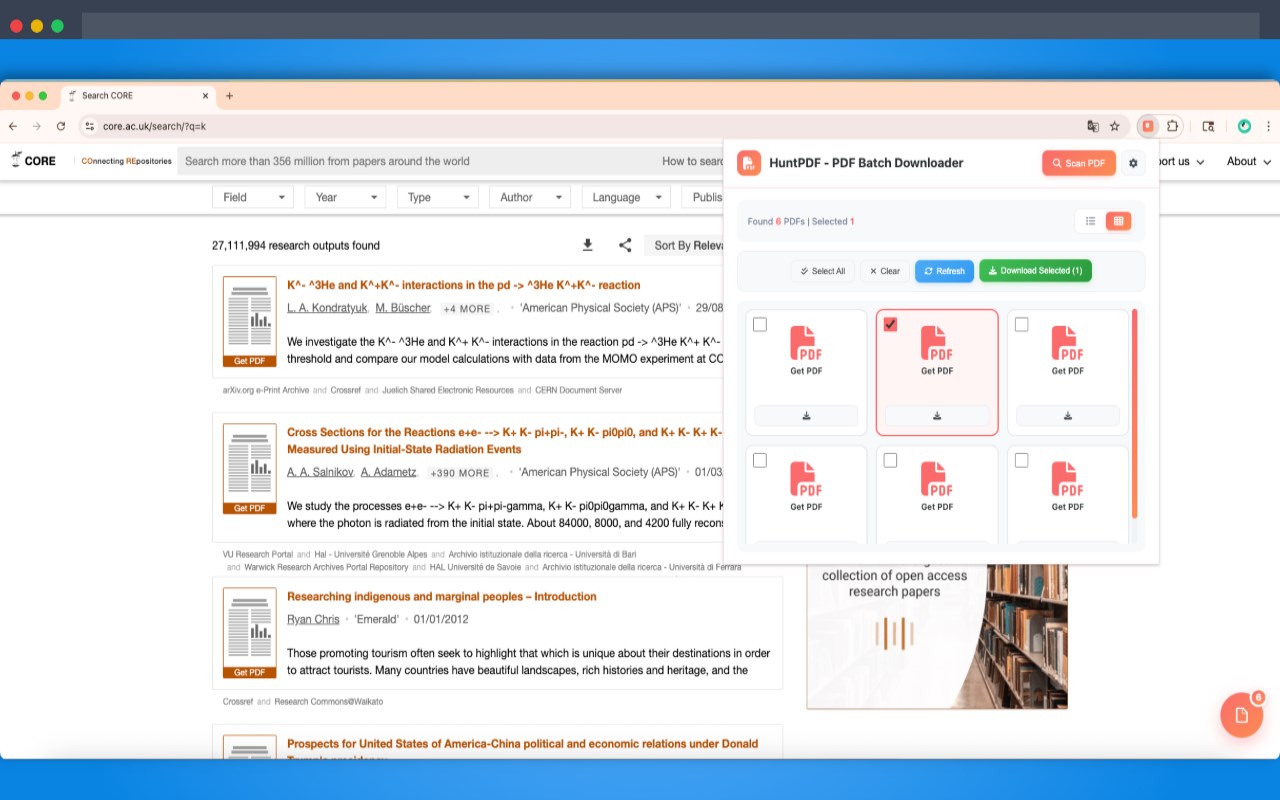The image size is (1280, 800).
Task: Click the blue Refresh button
Action: 944,271
